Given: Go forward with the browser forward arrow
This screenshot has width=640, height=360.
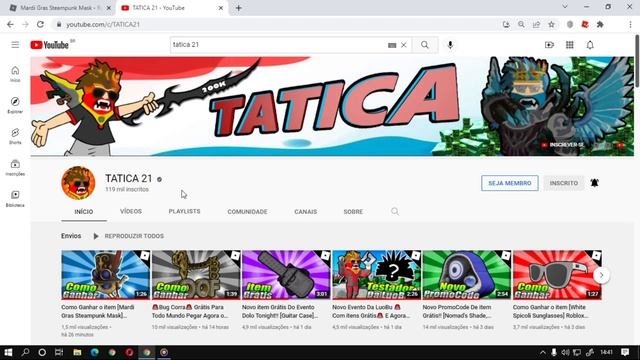Looking at the screenshot, I should (25, 24).
